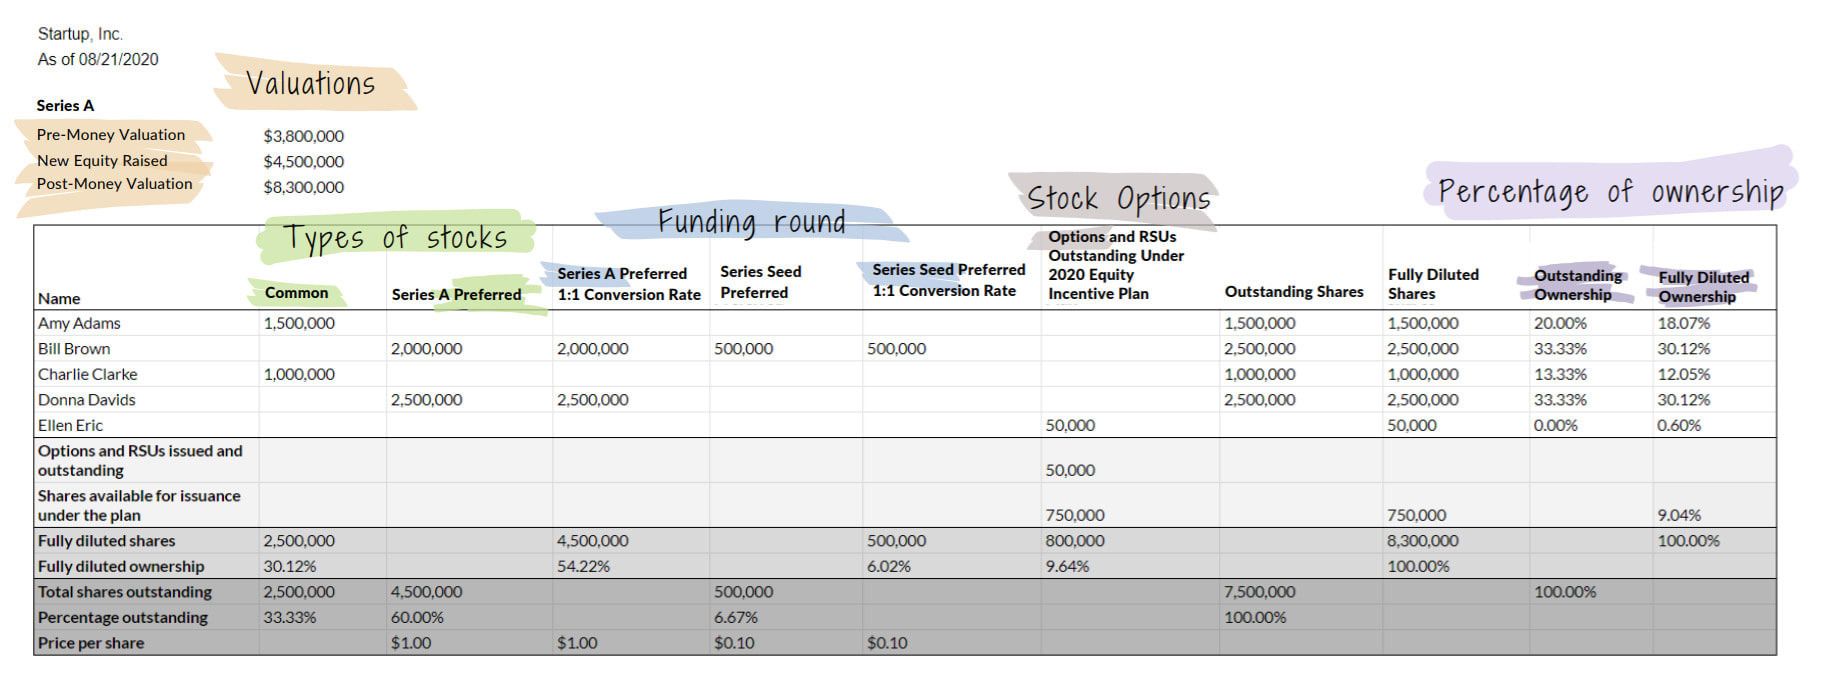Select the "Fully Diluted Ownership" column header
The image size is (1827, 695).
(1704, 287)
